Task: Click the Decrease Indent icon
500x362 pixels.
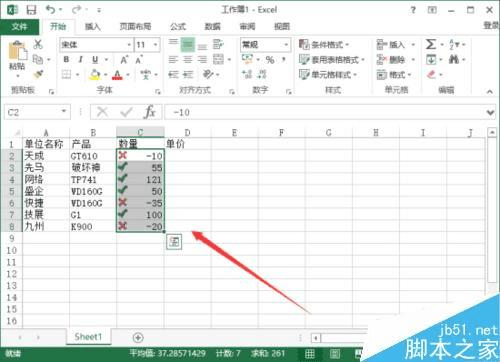Action: (x=173, y=74)
